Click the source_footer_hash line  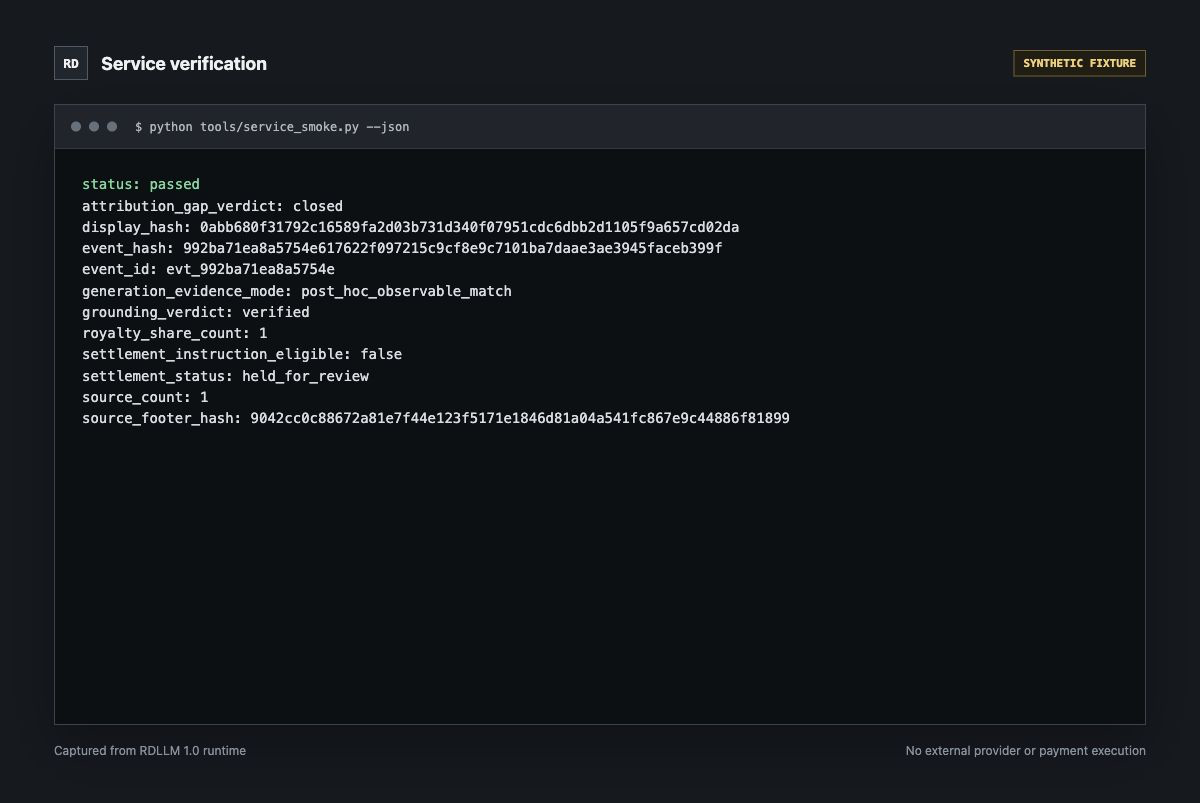pyautogui.click(x=436, y=418)
